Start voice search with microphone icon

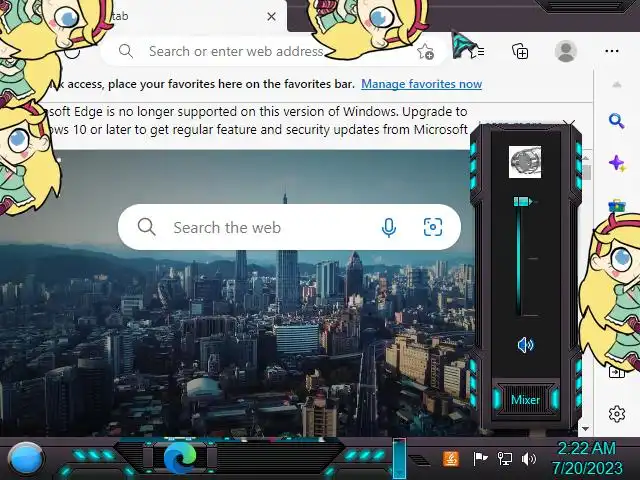389,227
